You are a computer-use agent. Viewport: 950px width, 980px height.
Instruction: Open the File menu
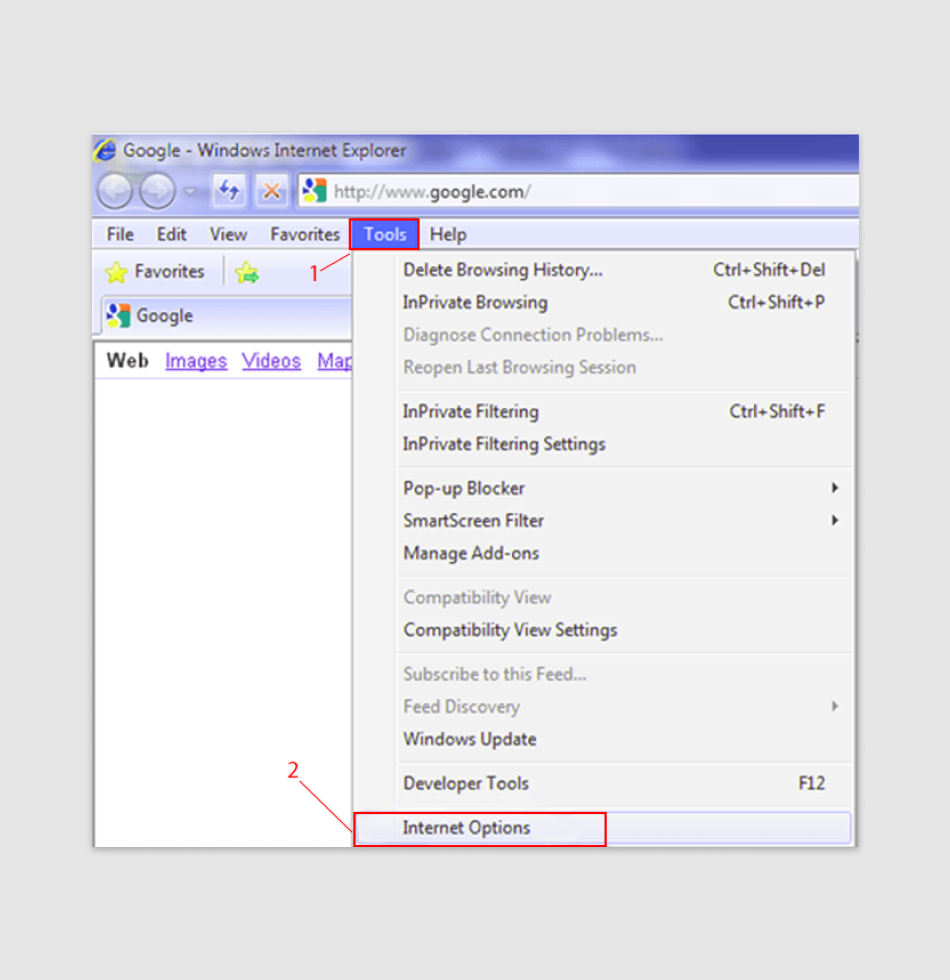pyautogui.click(x=120, y=234)
